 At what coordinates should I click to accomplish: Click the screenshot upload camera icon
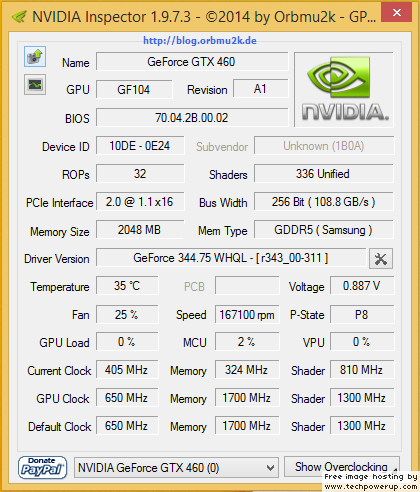35,57
